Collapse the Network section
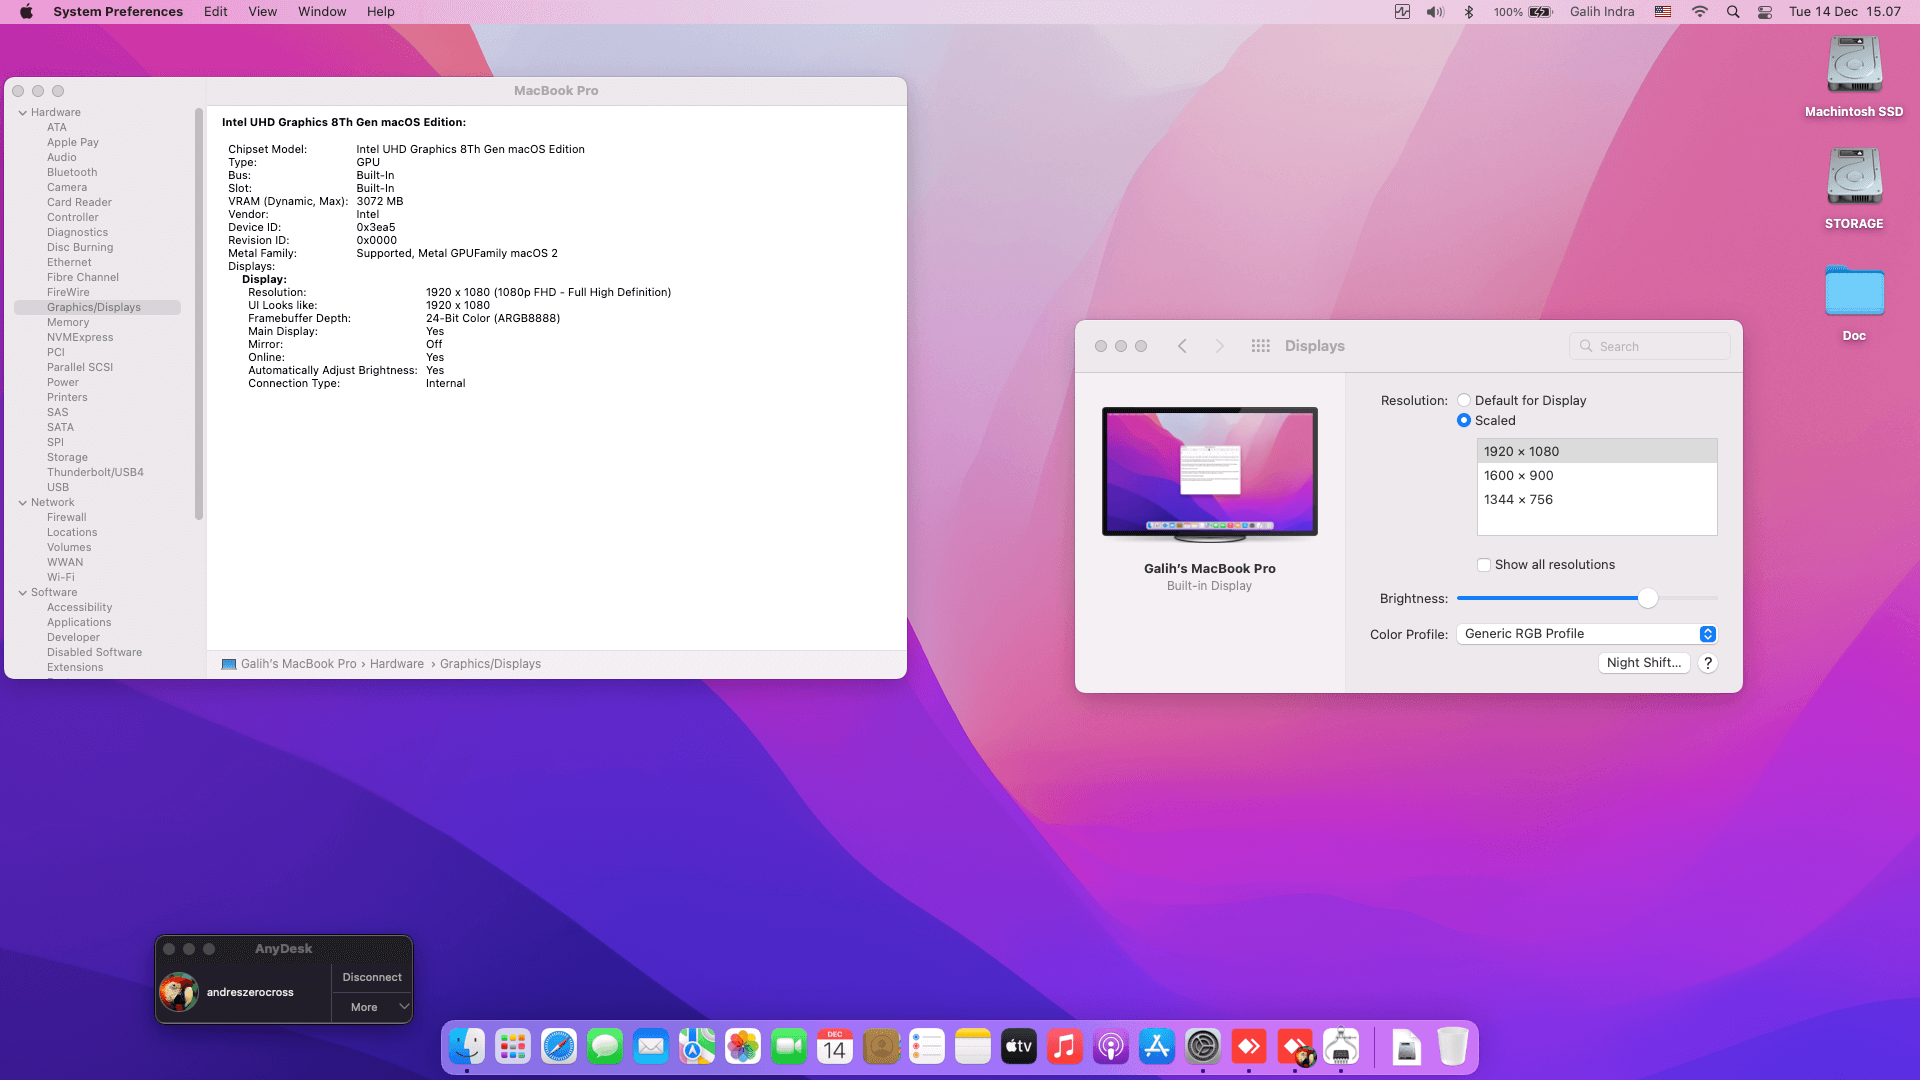Screen dimensions: 1920x1080 tap(22, 502)
